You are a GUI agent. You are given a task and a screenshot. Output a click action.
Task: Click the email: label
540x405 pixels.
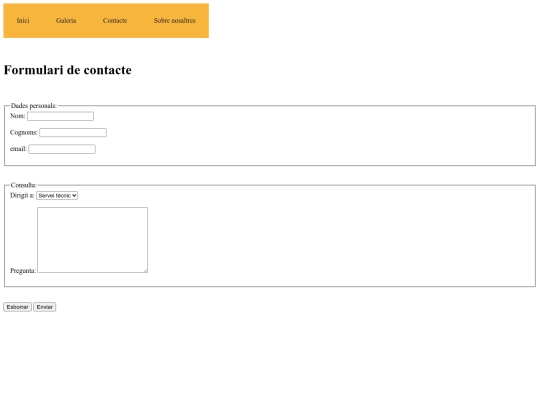(18, 149)
